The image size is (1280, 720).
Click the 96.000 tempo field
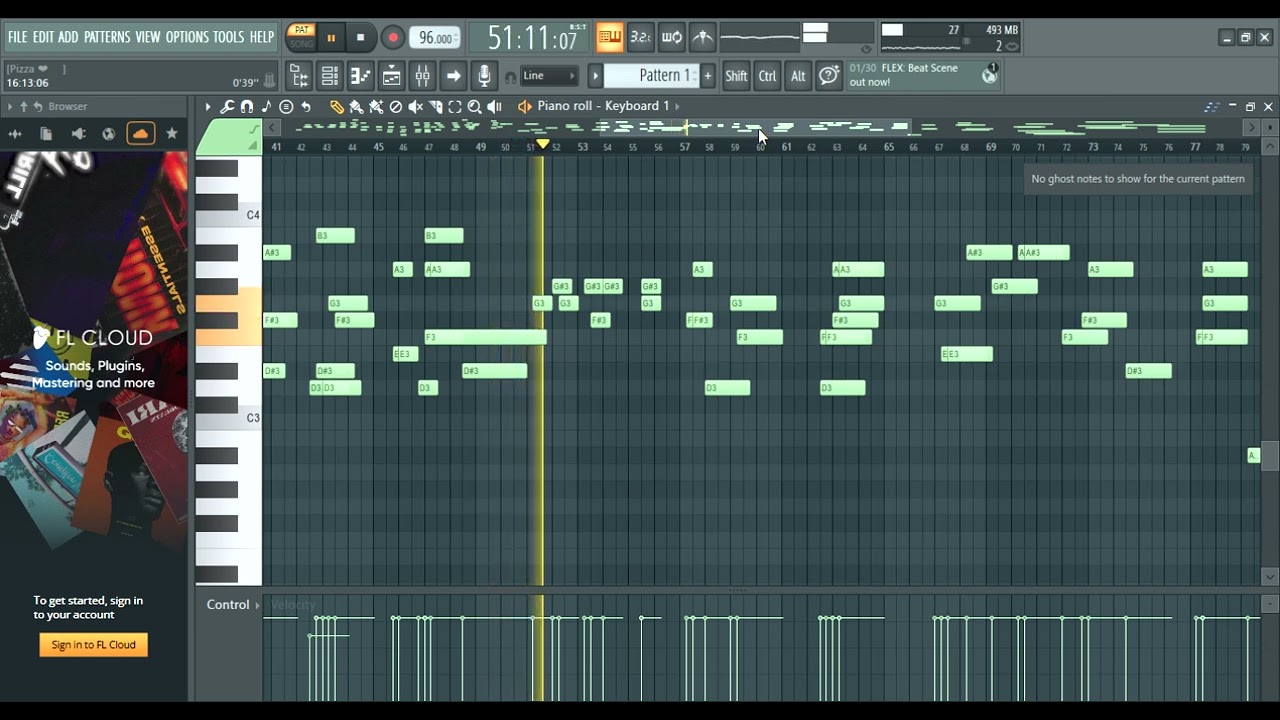pos(435,38)
